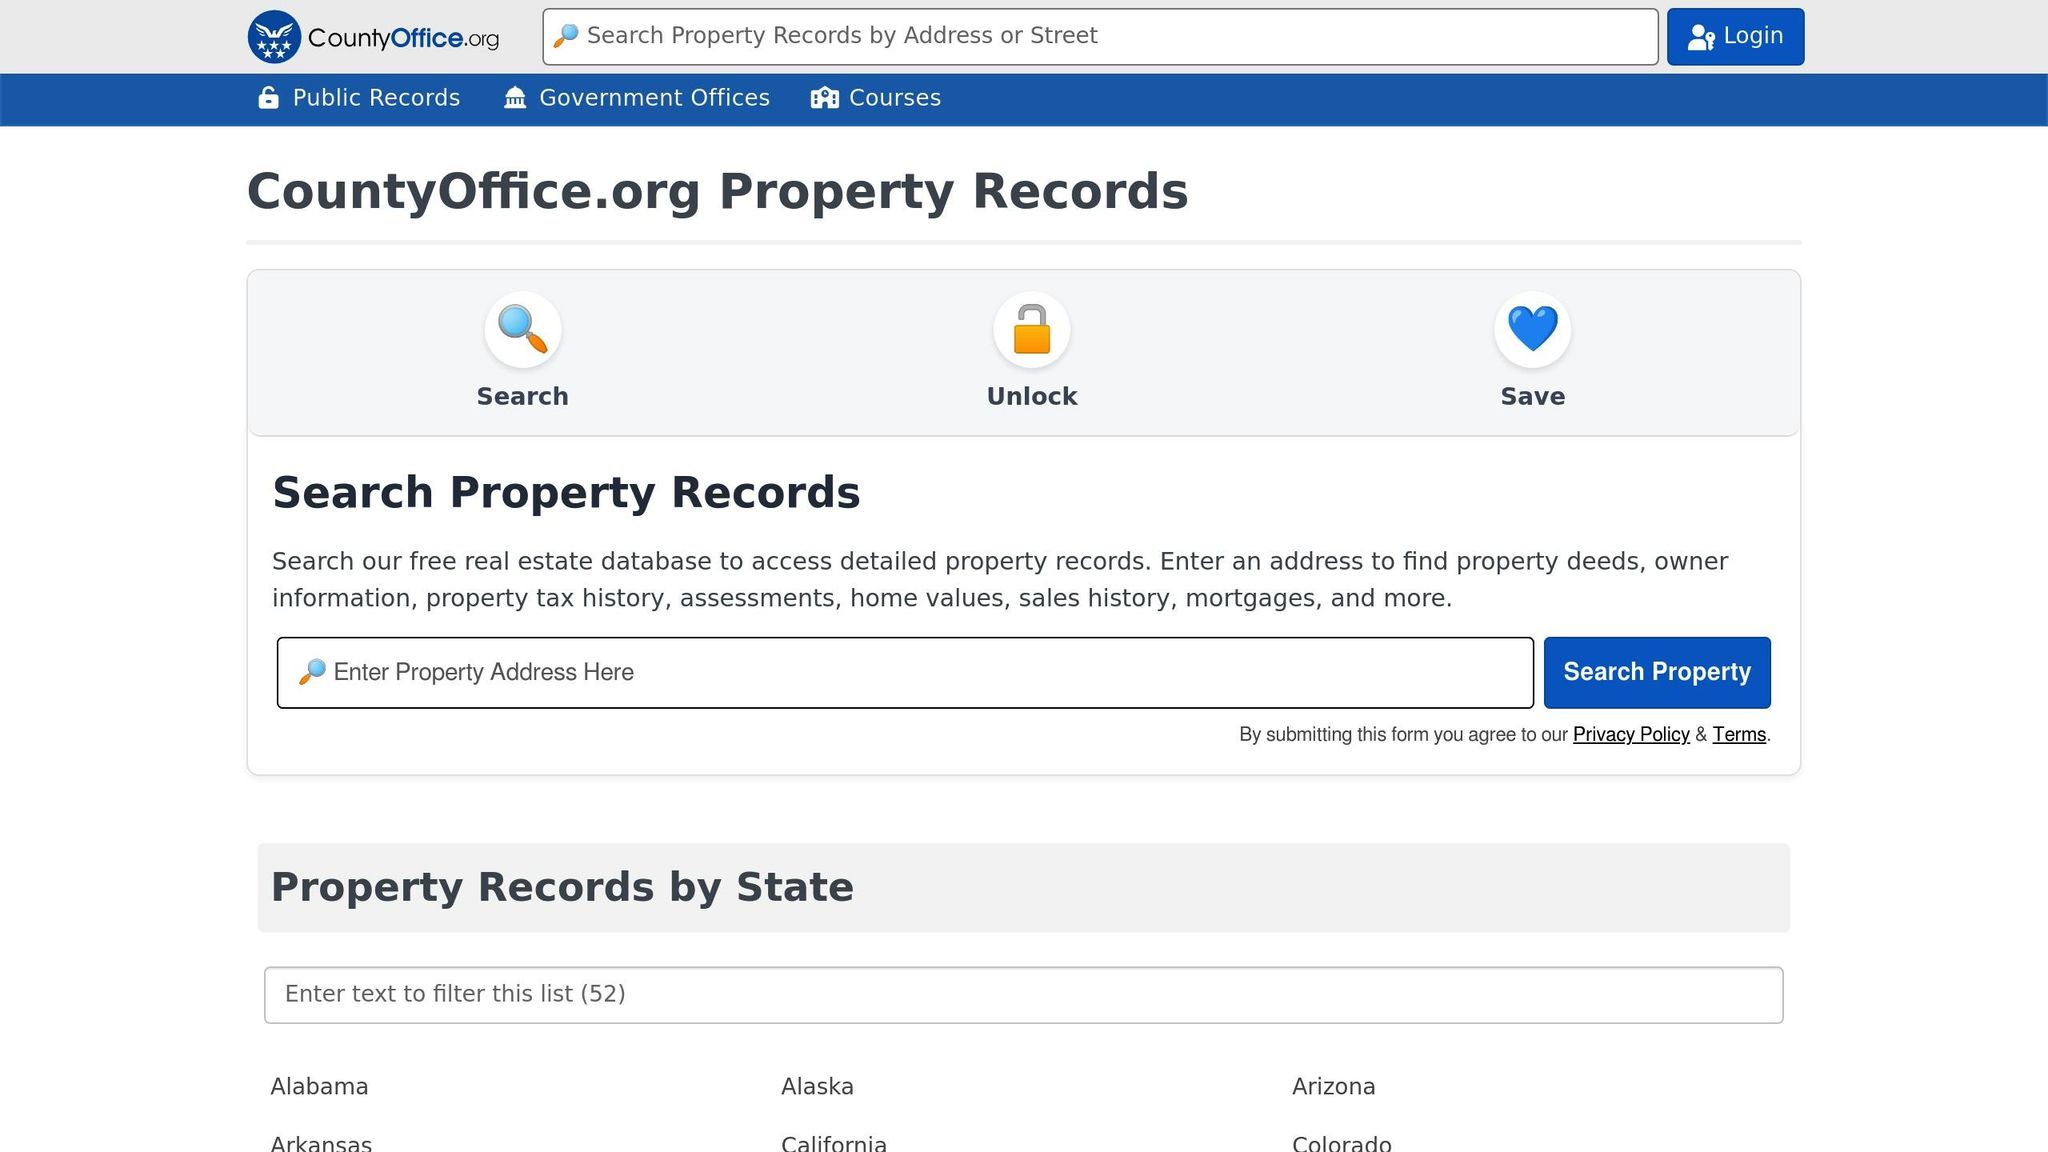Click the Search Property button
Image resolution: width=2048 pixels, height=1152 pixels.
[1656, 671]
